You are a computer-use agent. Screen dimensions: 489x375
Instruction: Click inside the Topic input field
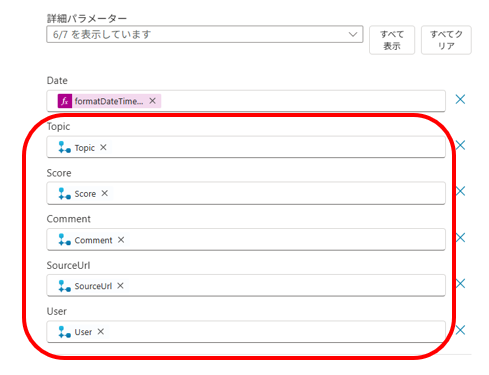click(x=246, y=147)
